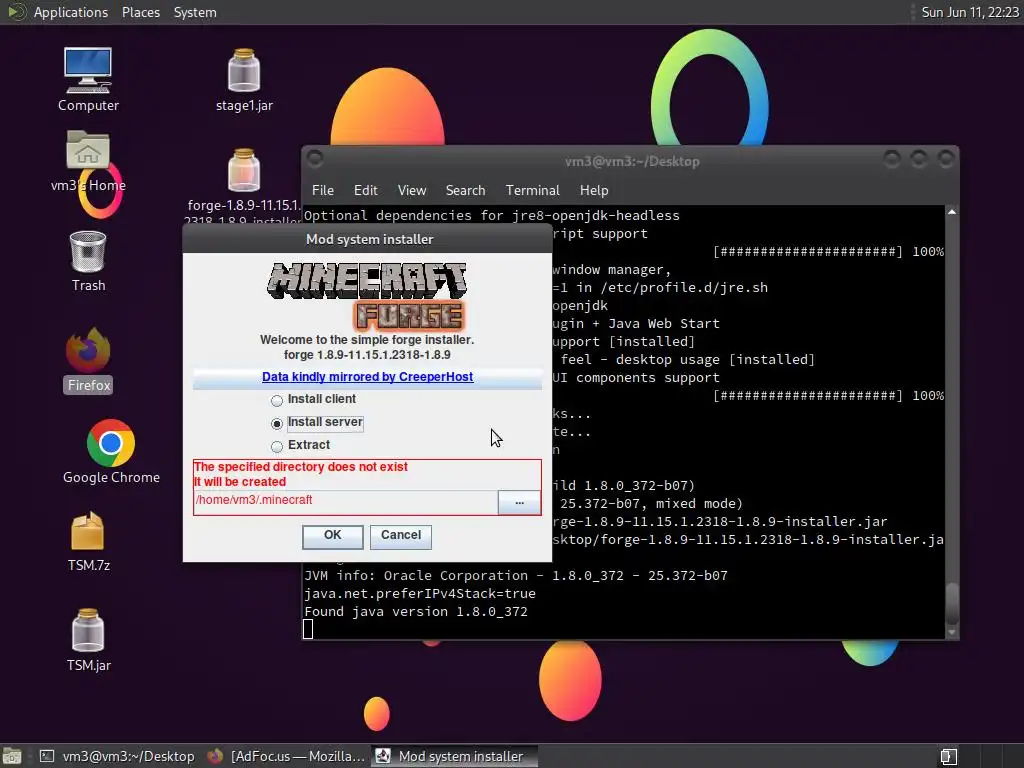The height and width of the screenshot is (768, 1024).
Task: Click 'Optional dependencies for jre8-openjdk-headless' line
Action: point(492,216)
